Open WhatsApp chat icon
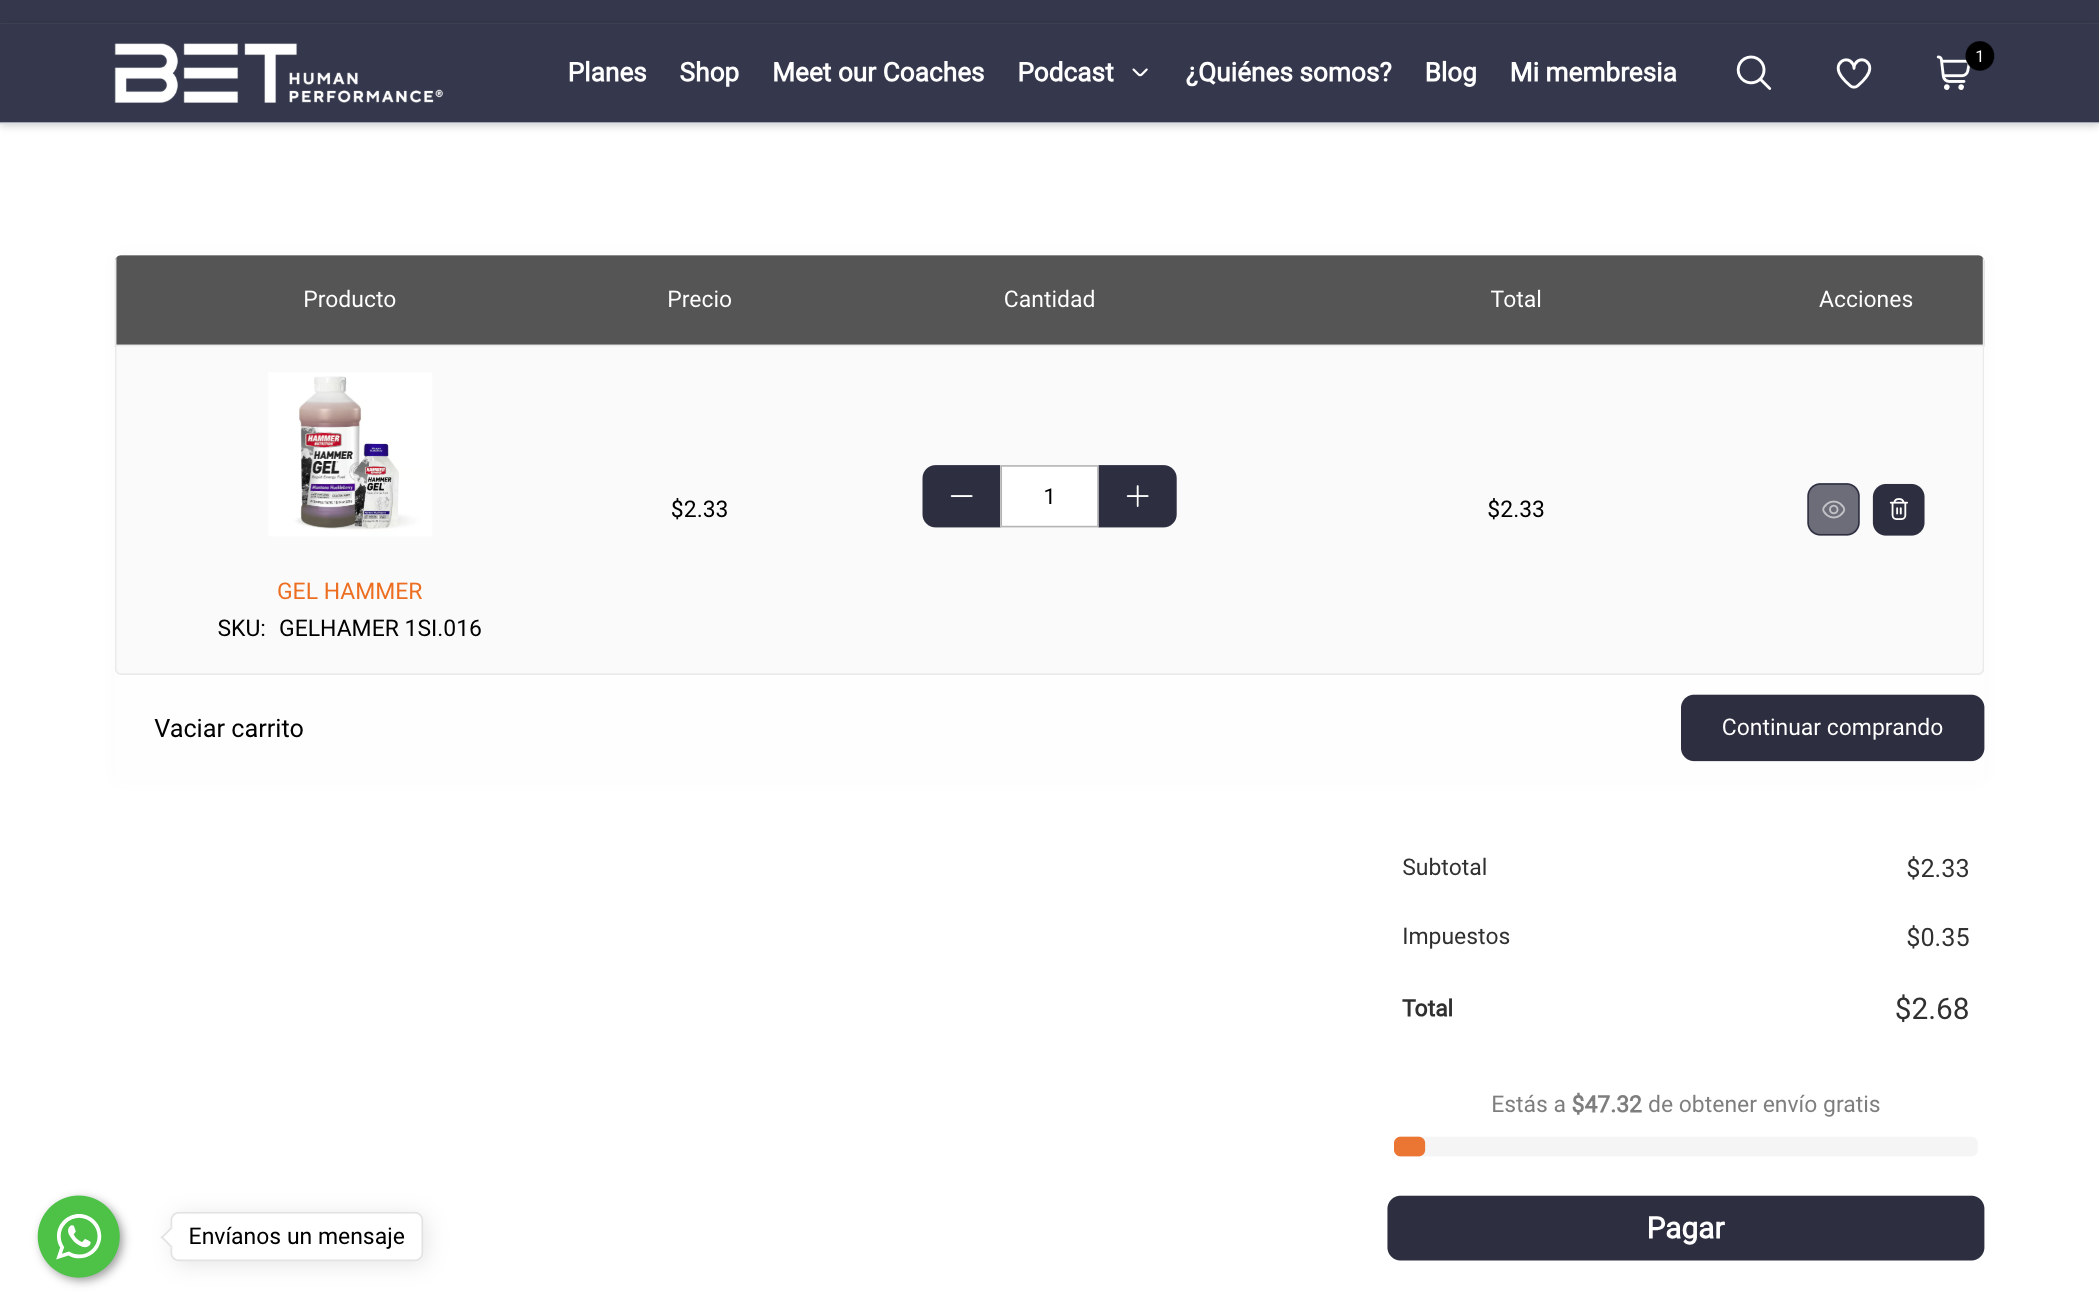The width and height of the screenshot is (2099, 1312). [x=79, y=1236]
